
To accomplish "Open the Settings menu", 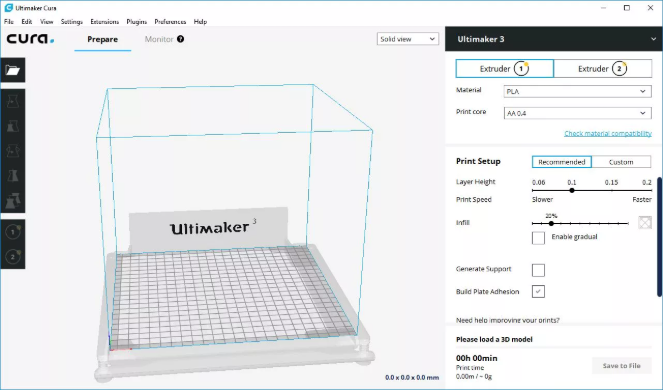I will 71,22.
